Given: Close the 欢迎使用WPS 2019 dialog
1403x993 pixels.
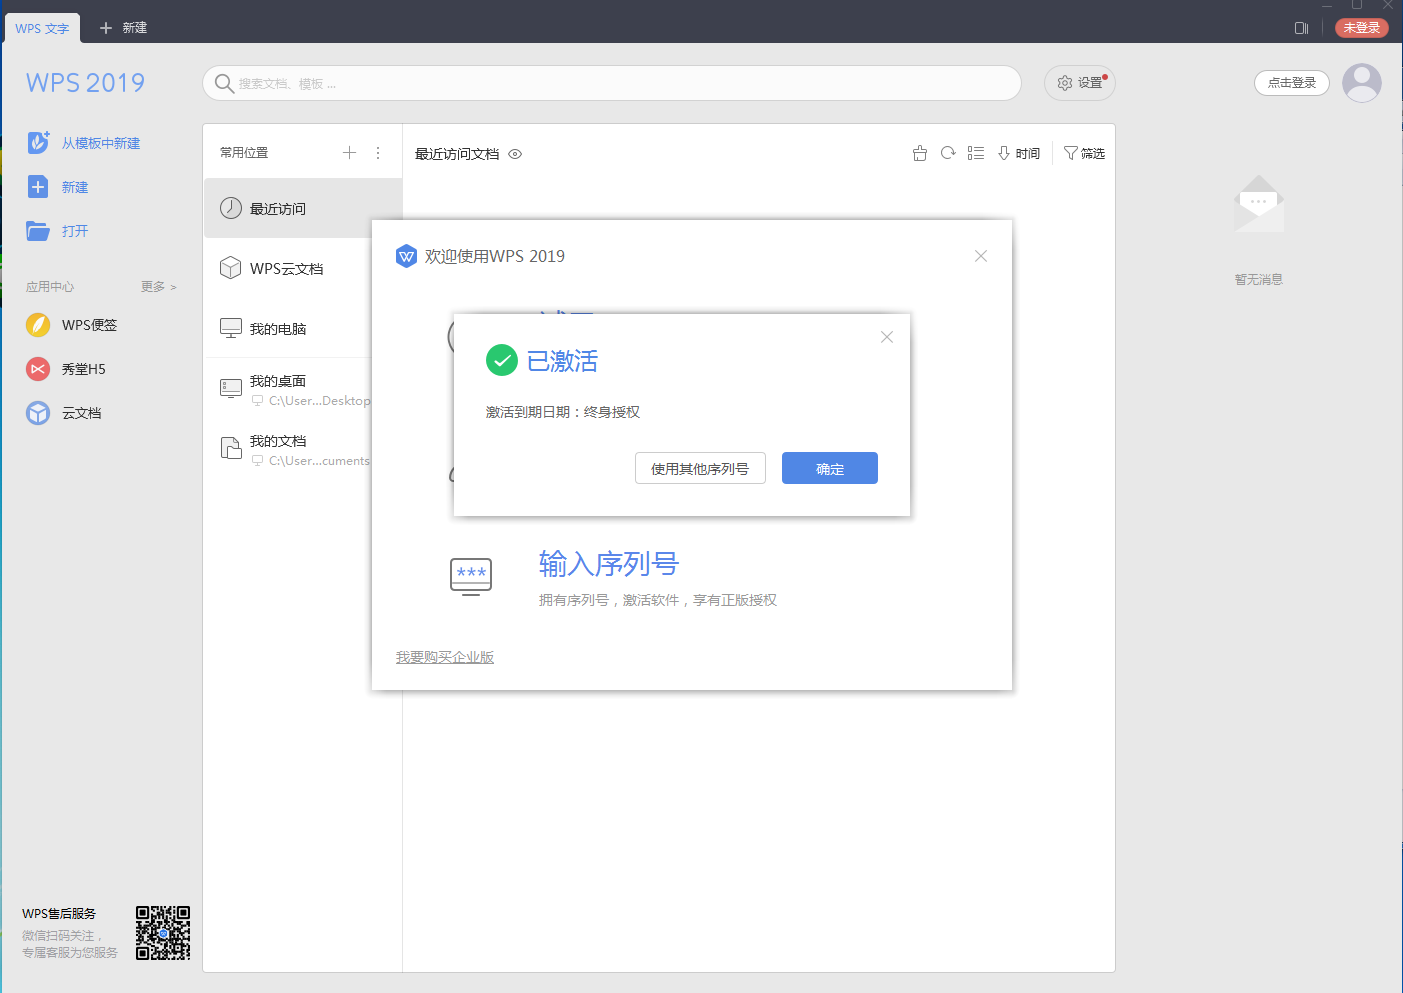Looking at the screenshot, I should [x=981, y=256].
